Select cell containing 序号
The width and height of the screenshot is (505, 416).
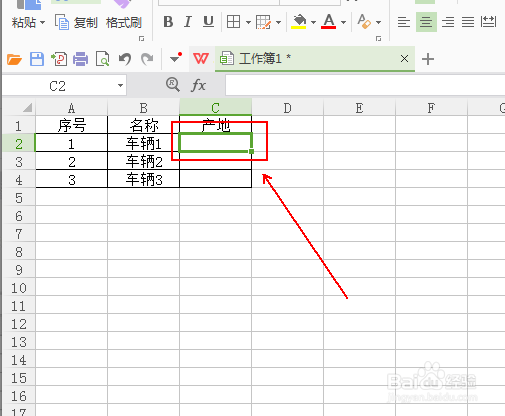click(x=72, y=125)
